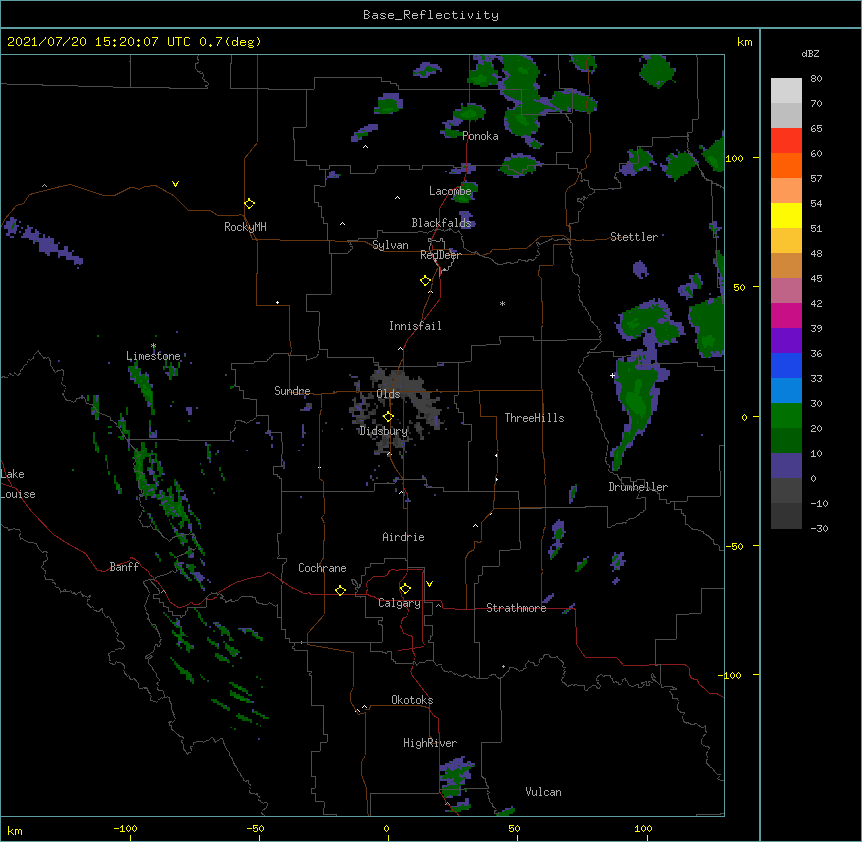Pick the yellow 51-54 dBZ legend swatch
Viewport: 862px width, 842px height.
pos(786,215)
